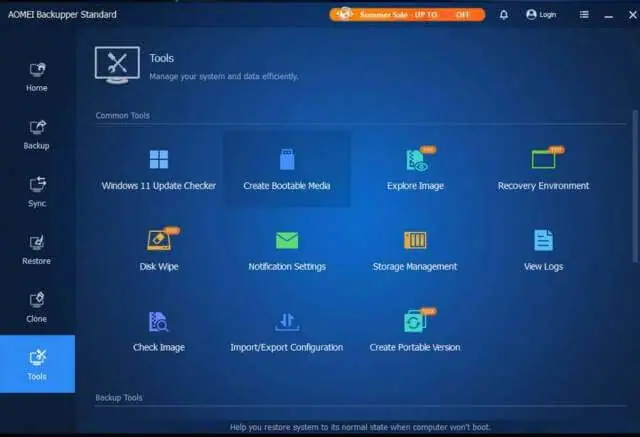Launch the Disk Wipe tool
640x437 pixels.
[x=159, y=250]
